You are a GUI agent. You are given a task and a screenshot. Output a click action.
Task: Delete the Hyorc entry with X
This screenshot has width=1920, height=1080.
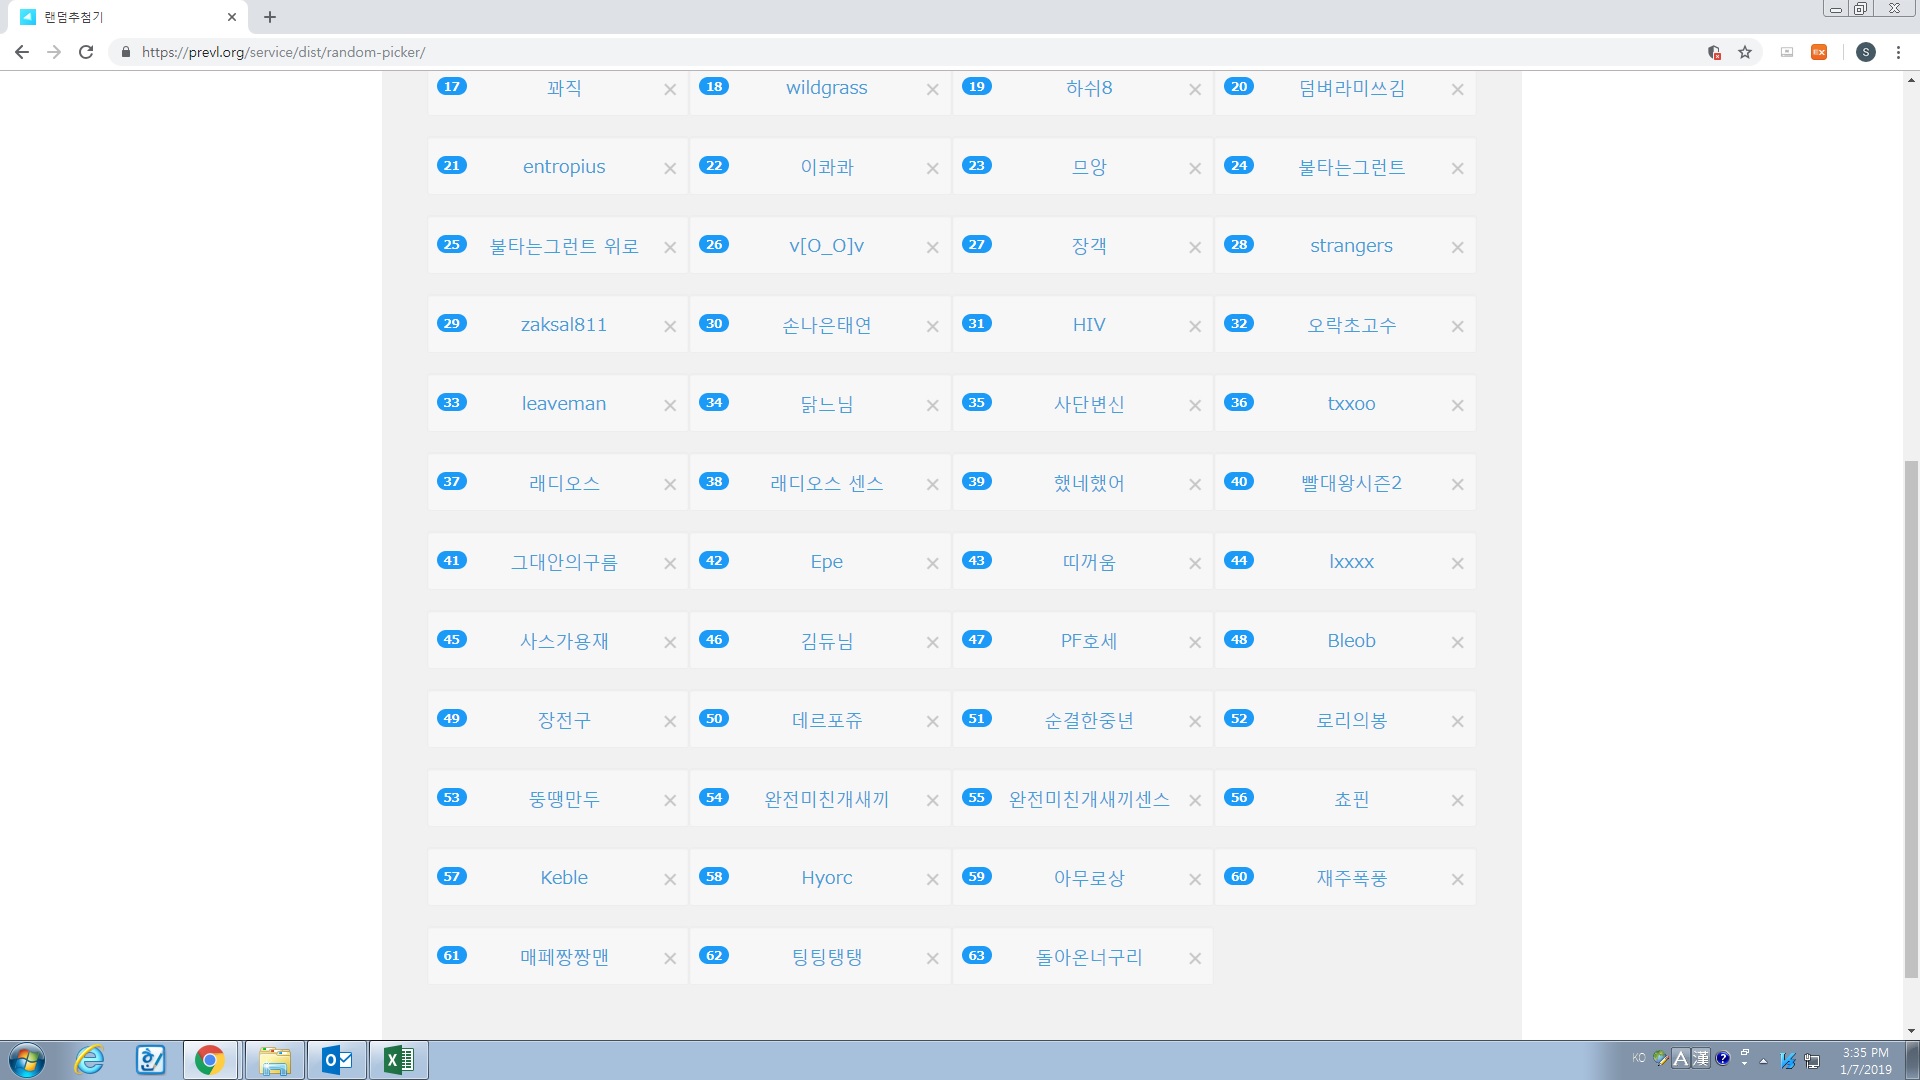(932, 880)
